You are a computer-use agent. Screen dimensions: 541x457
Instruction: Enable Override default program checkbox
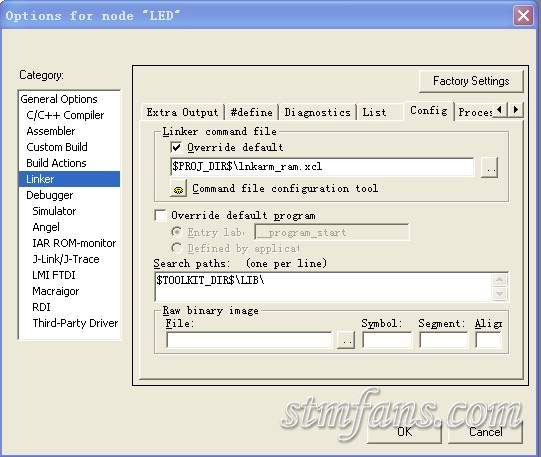point(160,216)
